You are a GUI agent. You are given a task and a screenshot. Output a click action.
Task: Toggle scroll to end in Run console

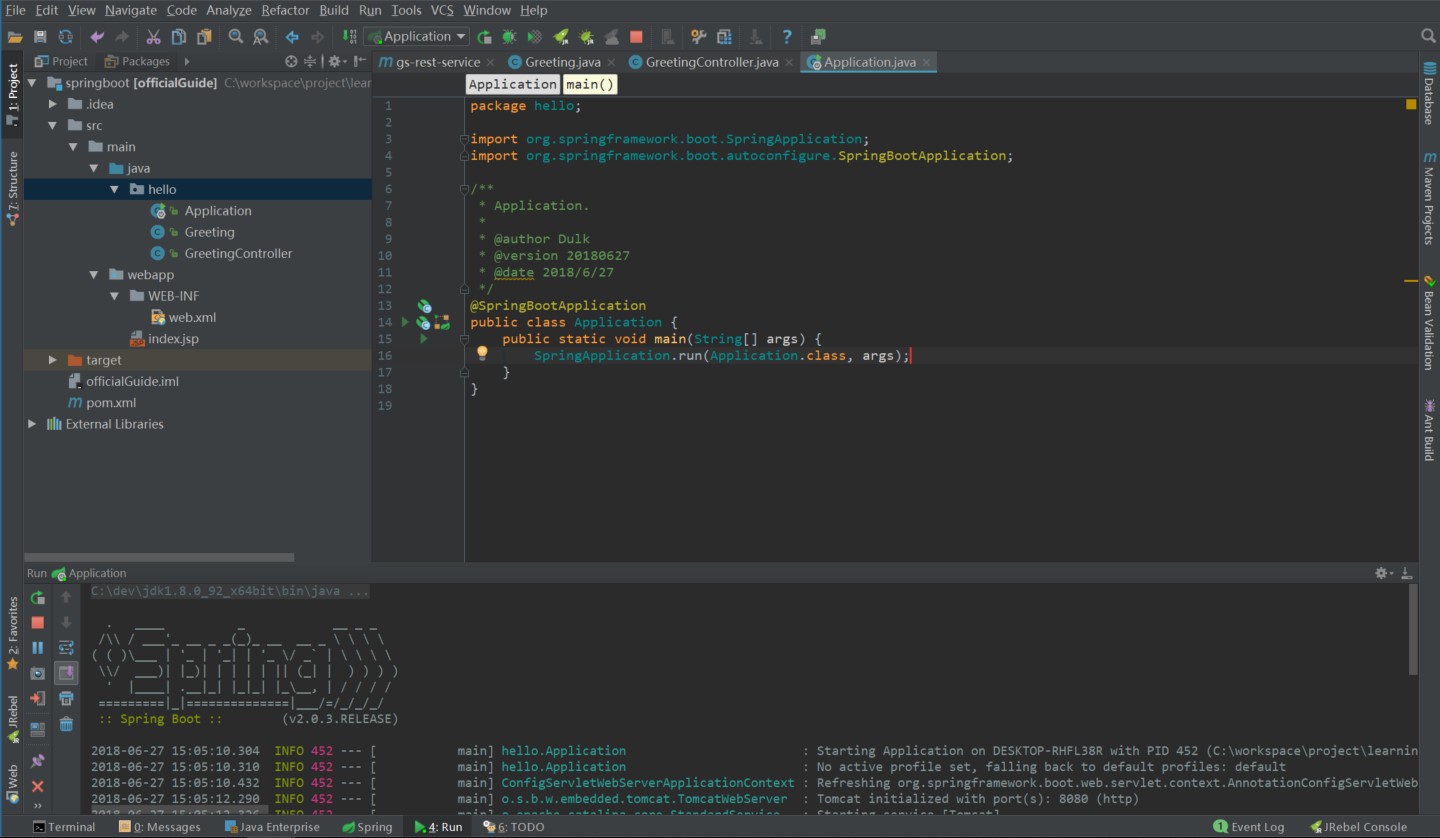click(x=66, y=674)
